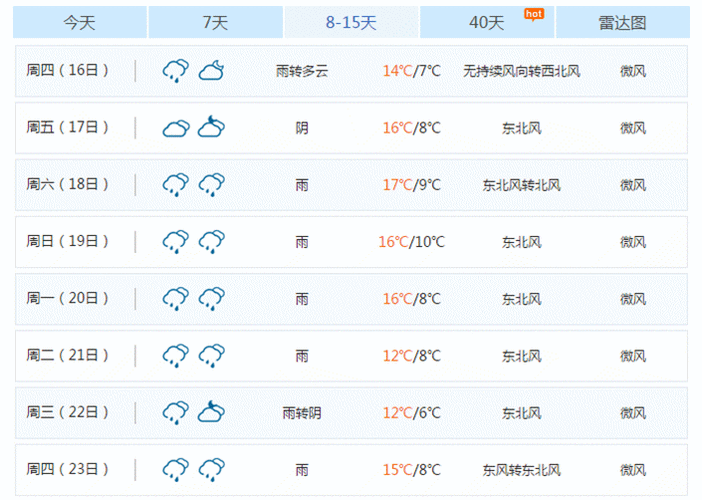Open the 雷达图 tab

pyautogui.click(x=623, y=22)
